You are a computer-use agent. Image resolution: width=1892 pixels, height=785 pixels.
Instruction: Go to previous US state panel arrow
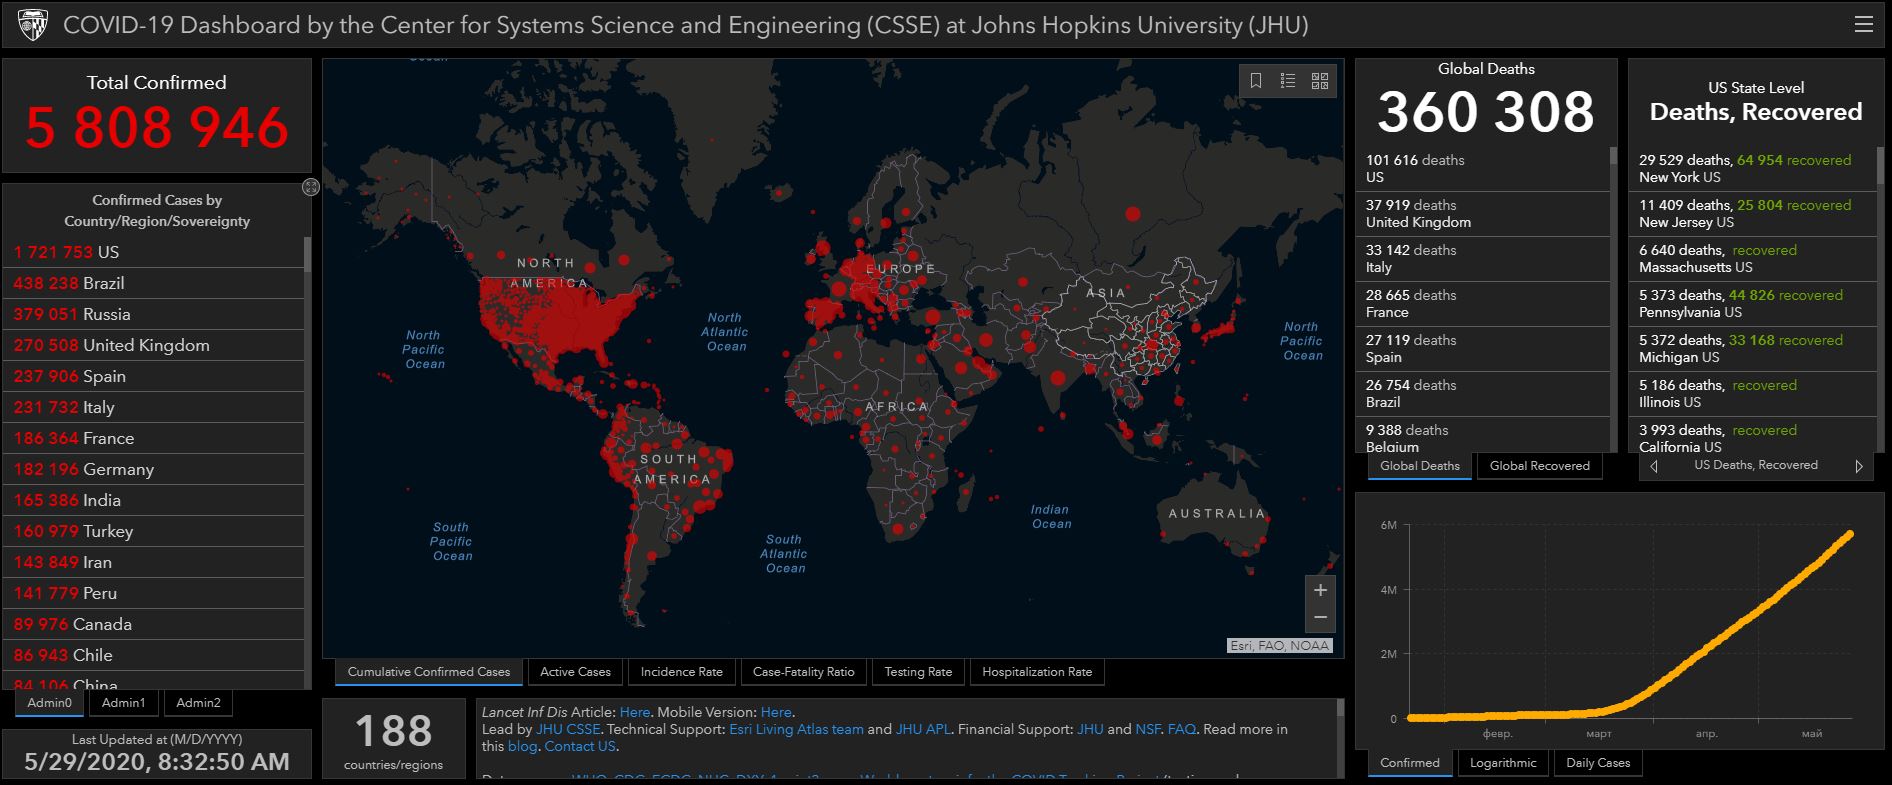click(x=1654, y=466)
